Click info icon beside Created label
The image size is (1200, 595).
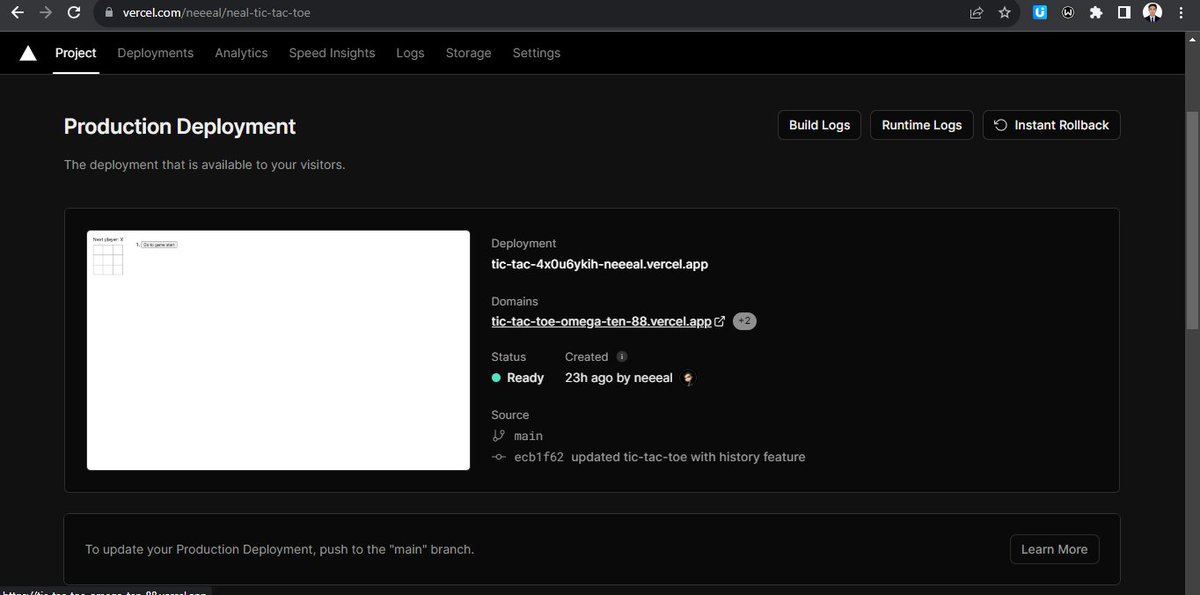tap(622, 357)
